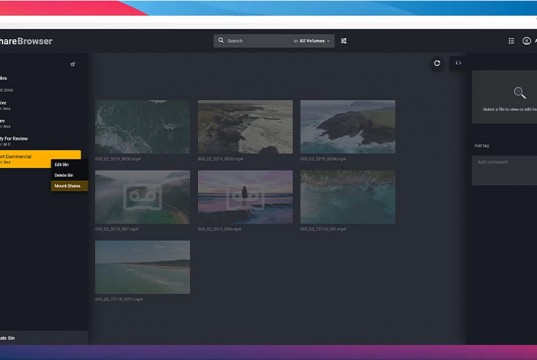Open the user account icon
Screen dimensions: 537x360
[x=526, y=41]
